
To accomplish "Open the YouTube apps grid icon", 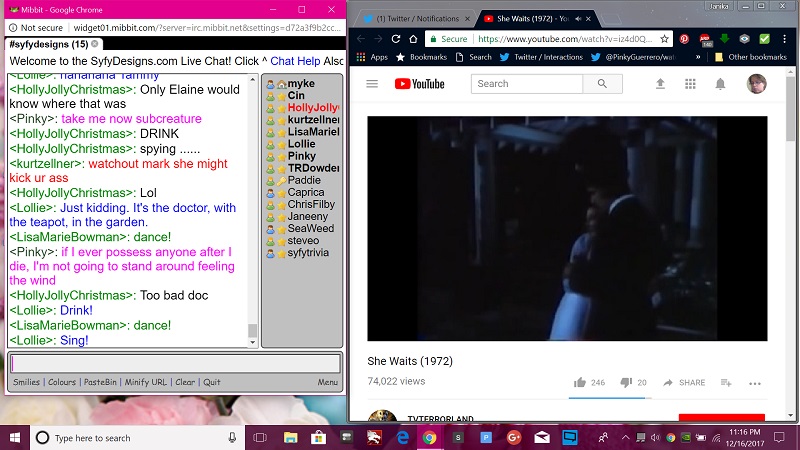I will click(x=690, y=84).
